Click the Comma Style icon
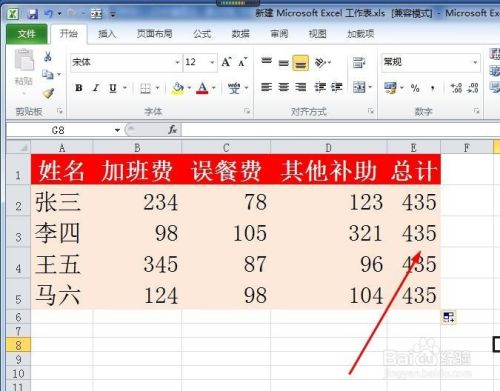This screenshot has width=500, height=391. point(433,89)
